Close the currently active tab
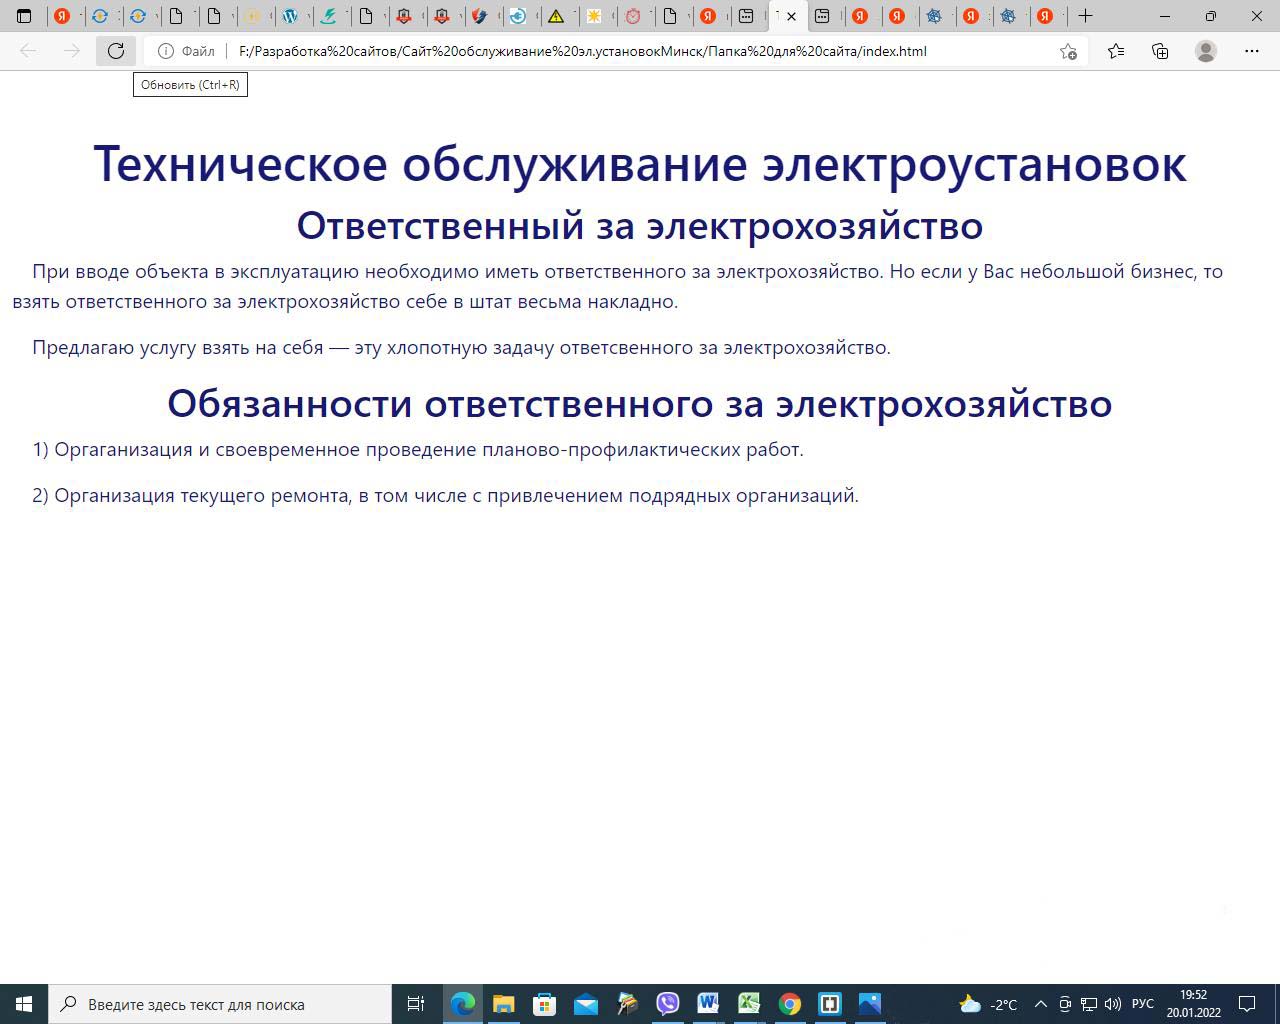 pos(791,16)
